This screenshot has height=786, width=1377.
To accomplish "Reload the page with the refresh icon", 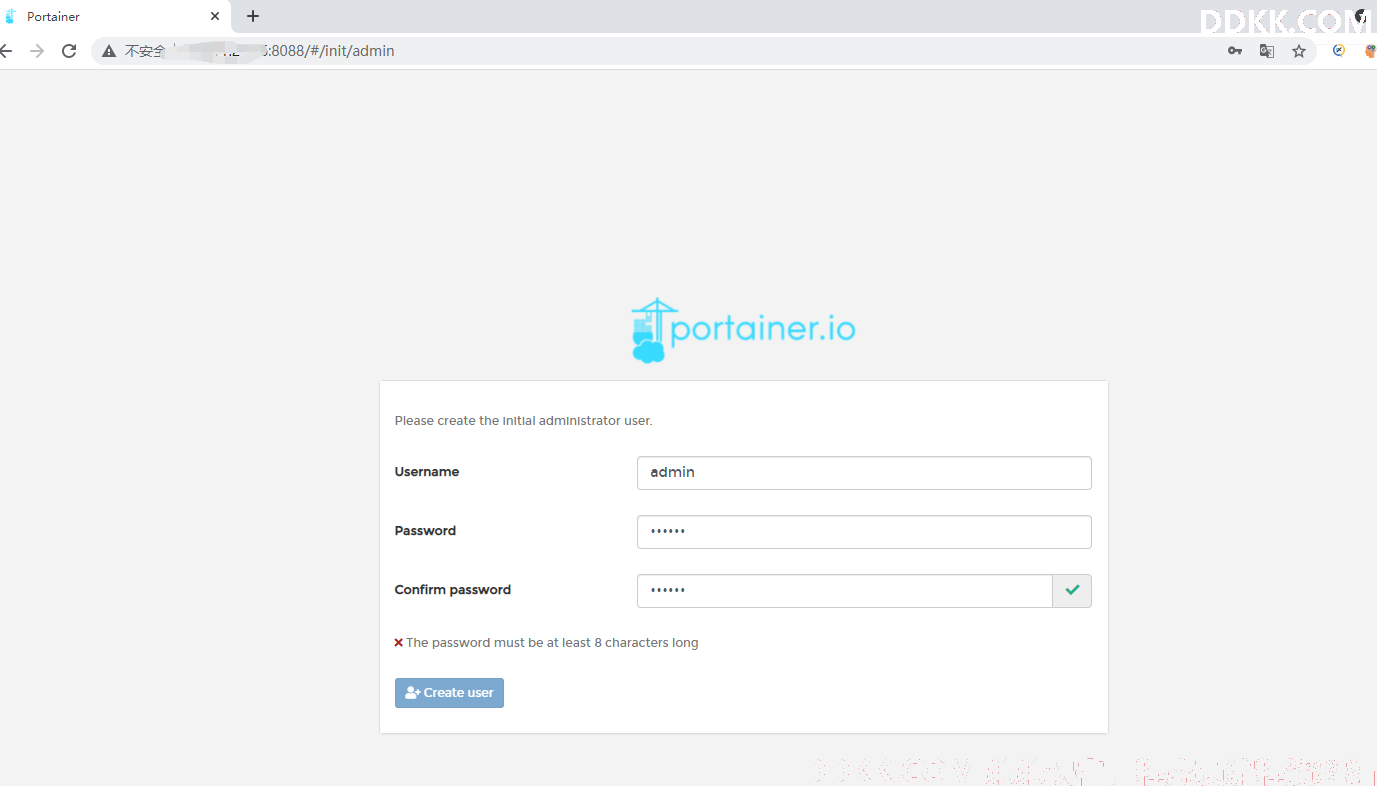I will (x=69, y=51).
